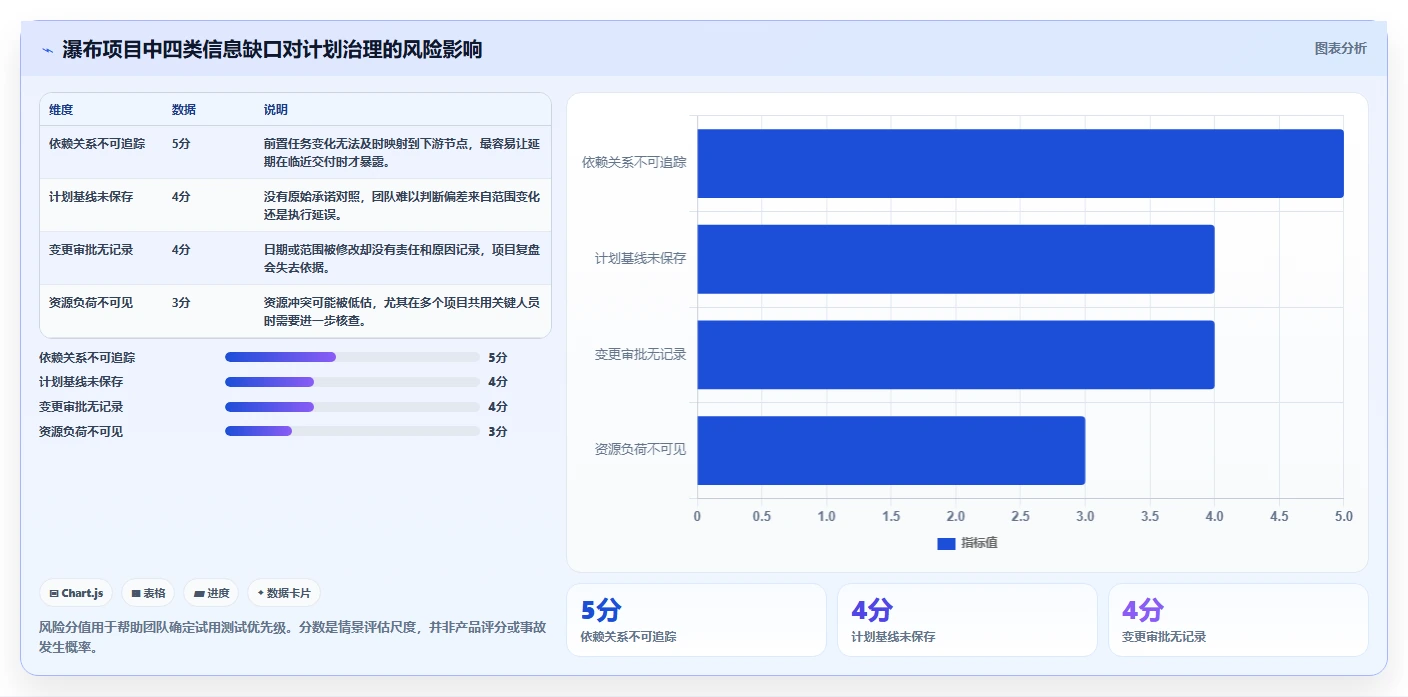
Task: Click the 资源负荷不可见 chart axis label
Action: tap(640, 450)
